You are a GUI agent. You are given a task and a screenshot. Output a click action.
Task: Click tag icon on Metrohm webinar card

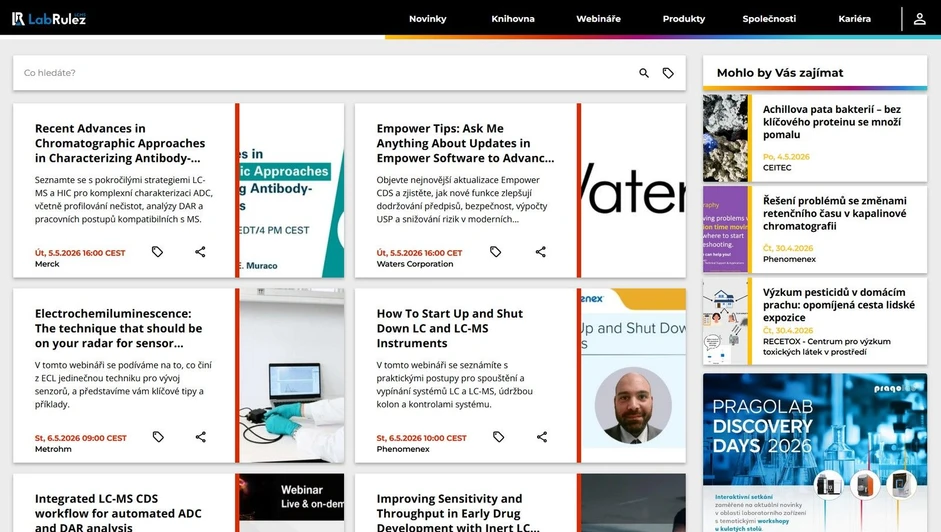pyautogui.click(x=158, y=437)
